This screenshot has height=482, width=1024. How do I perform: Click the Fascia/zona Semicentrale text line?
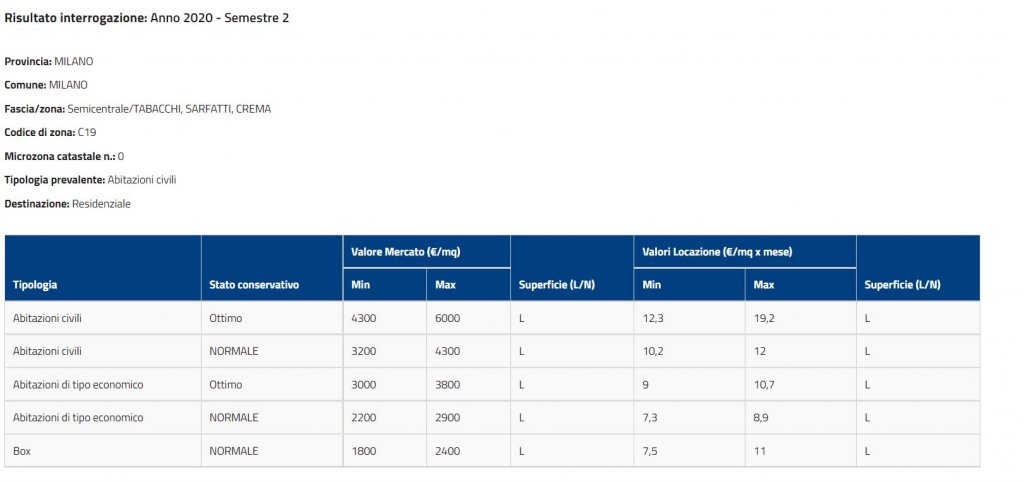138,109
